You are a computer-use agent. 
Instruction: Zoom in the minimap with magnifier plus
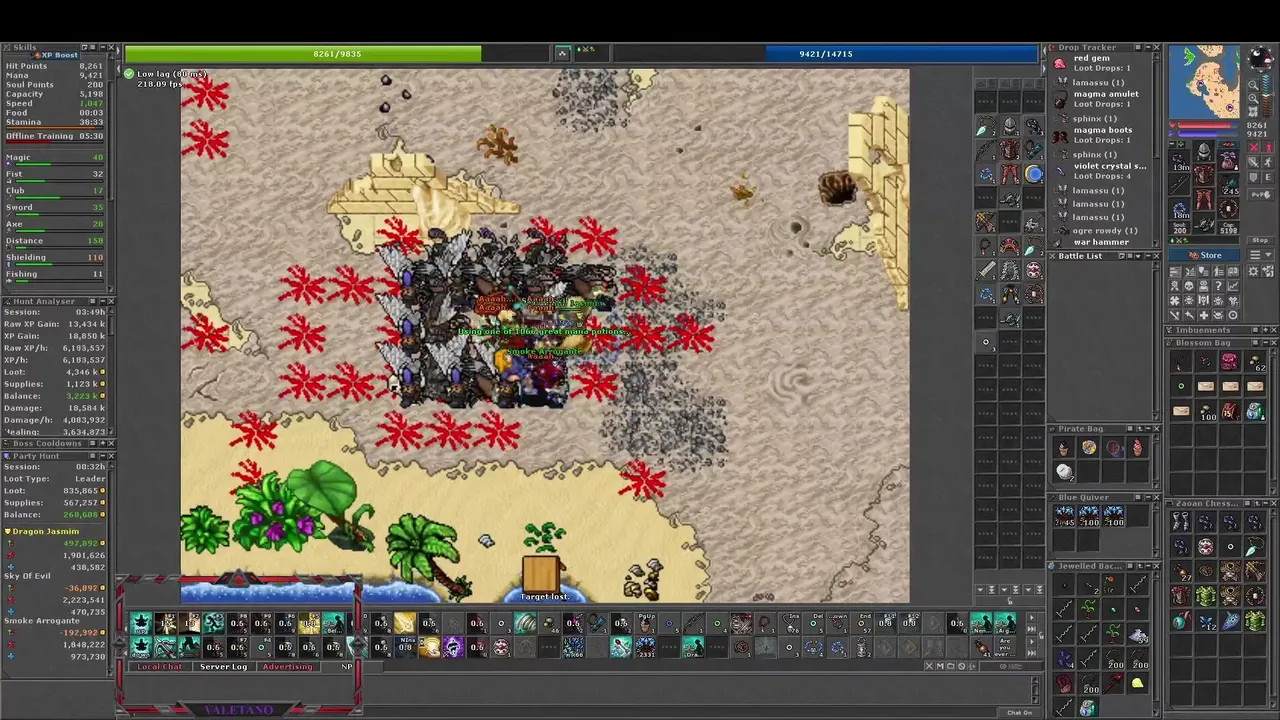point(1253,99)
